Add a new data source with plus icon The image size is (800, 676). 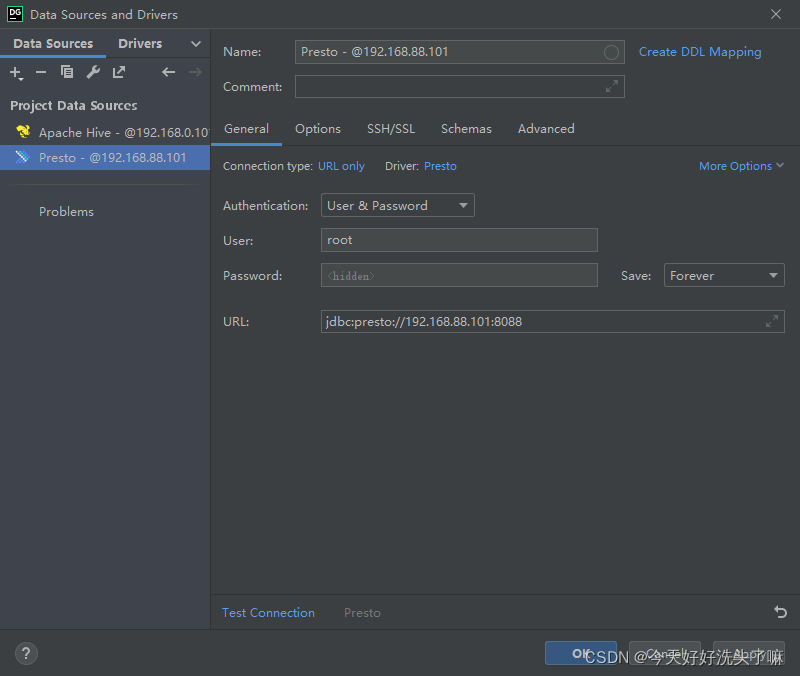(16, 73)
